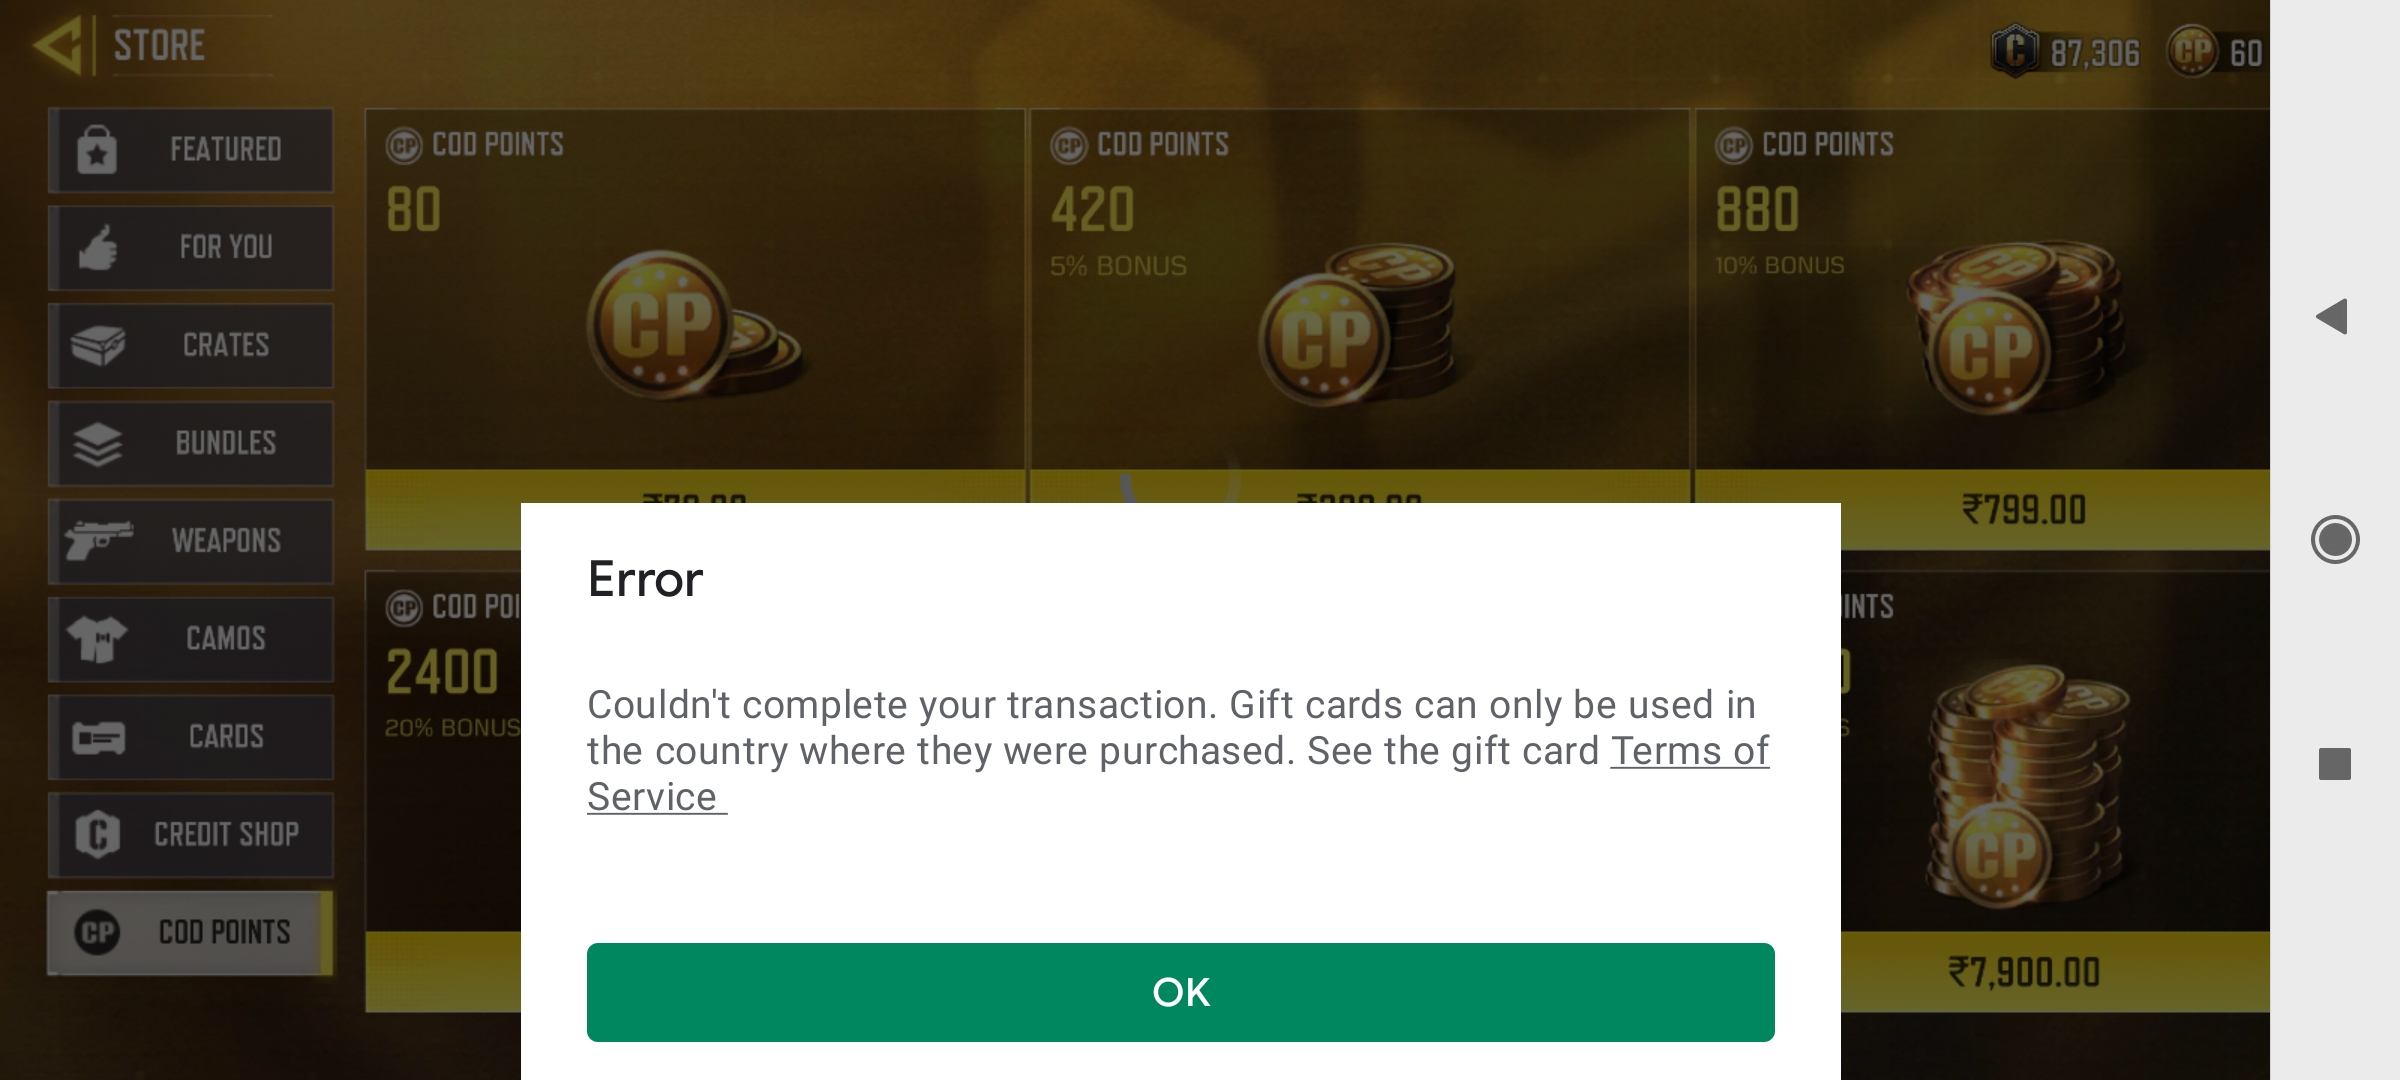The image size is (2400, 1080).
Task: Select the Cards category icon
Action: coord(95,736)
